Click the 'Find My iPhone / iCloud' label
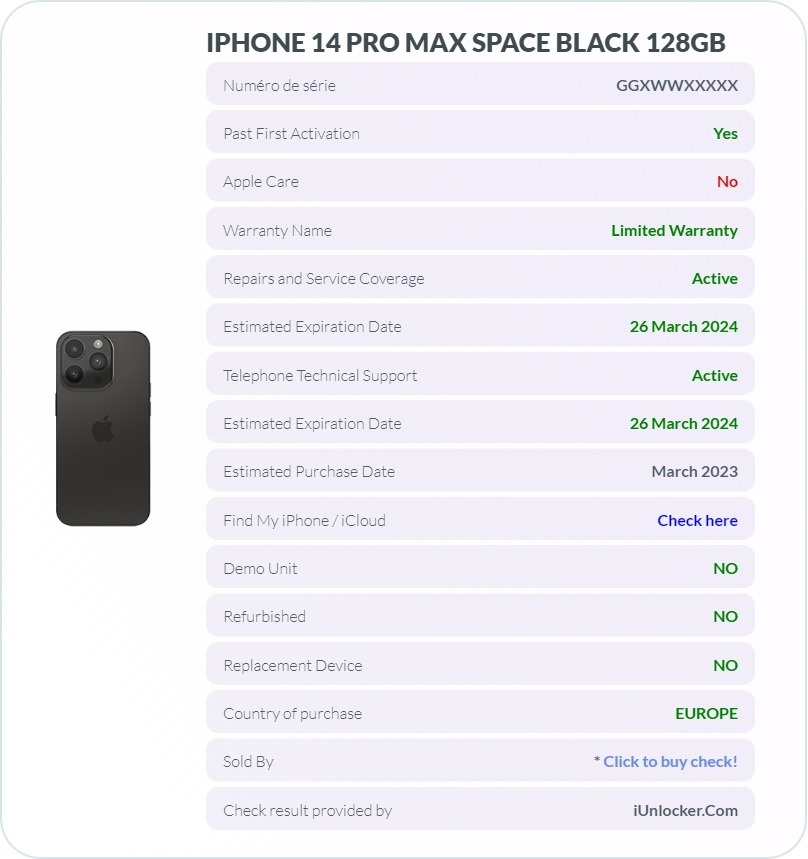Screen dimensions: 808x859 coord(304,520)
